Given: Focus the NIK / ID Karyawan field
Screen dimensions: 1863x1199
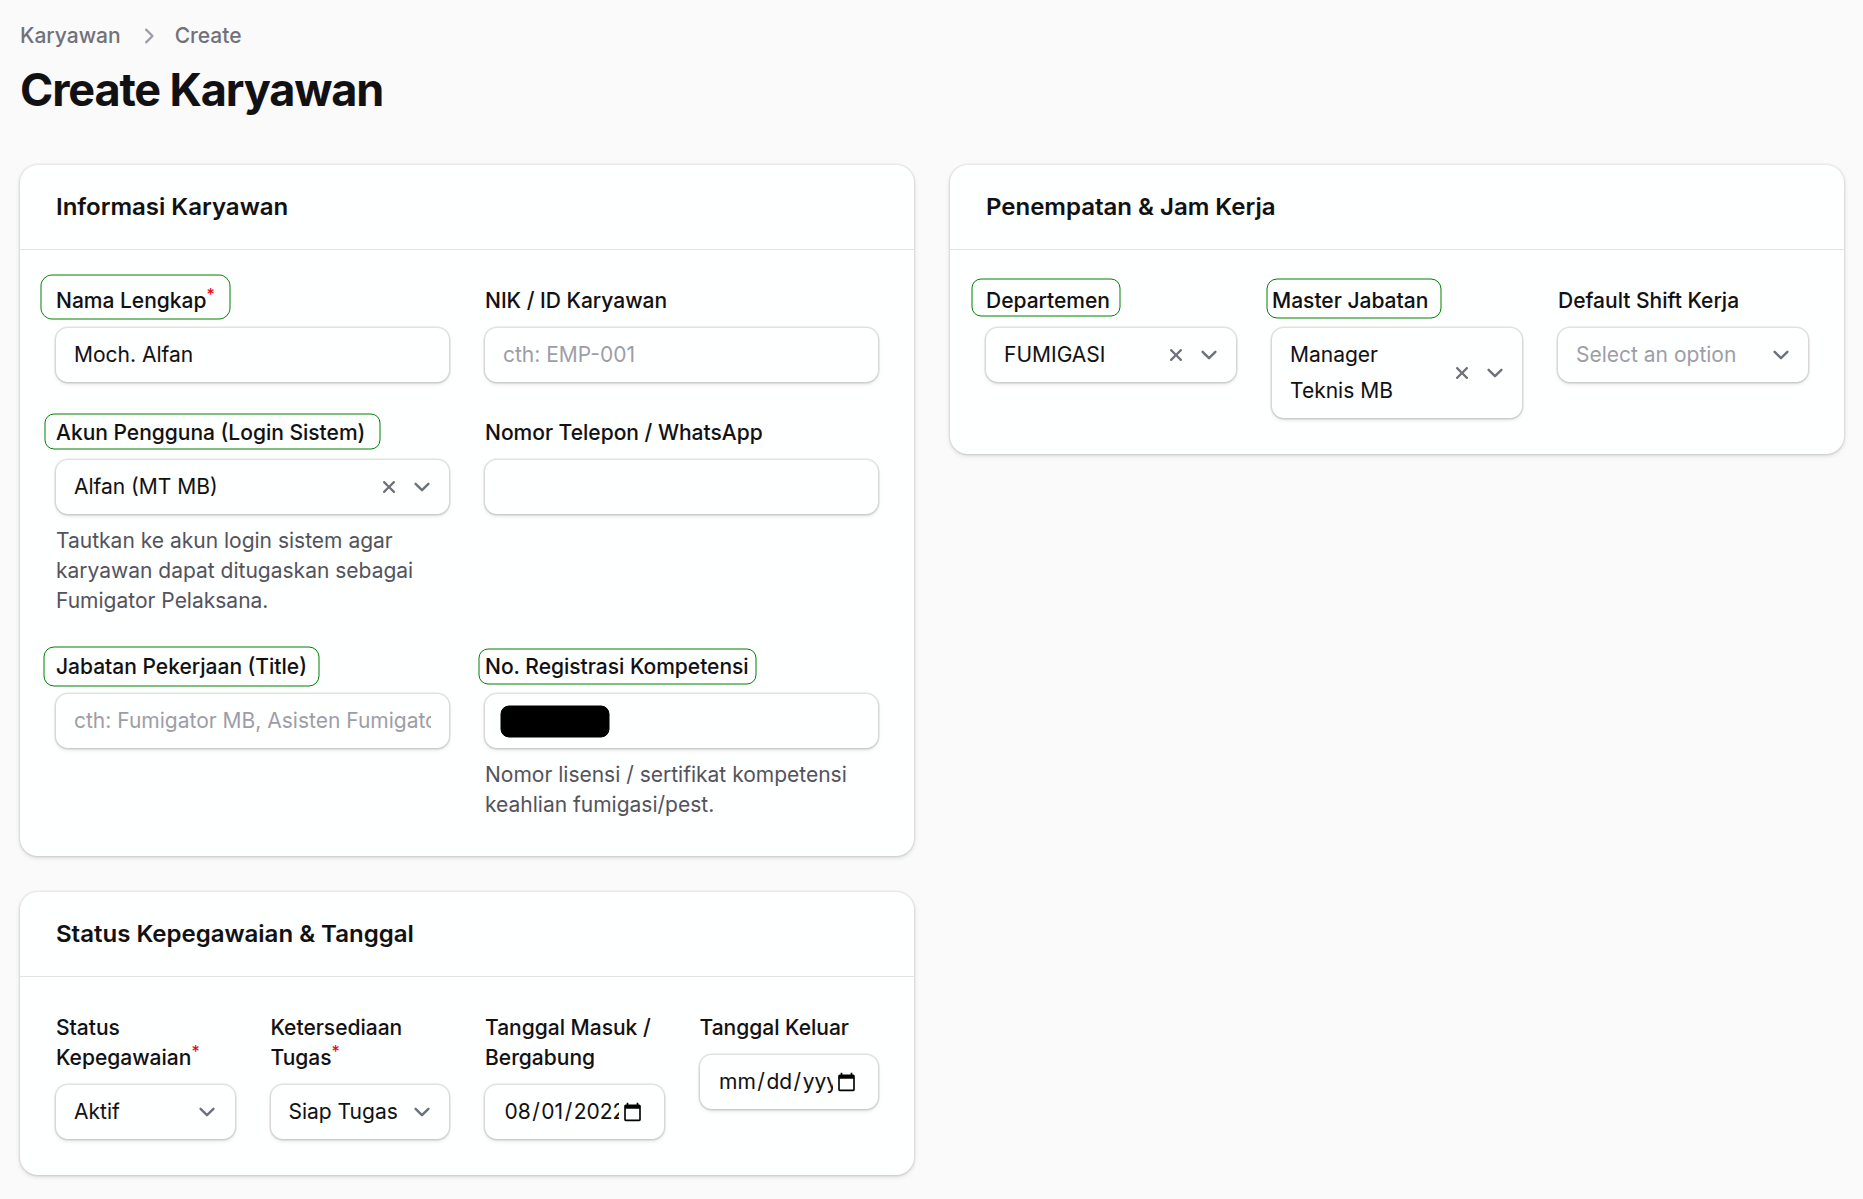Looking at the screenshot, I should (x=681, y=355).
